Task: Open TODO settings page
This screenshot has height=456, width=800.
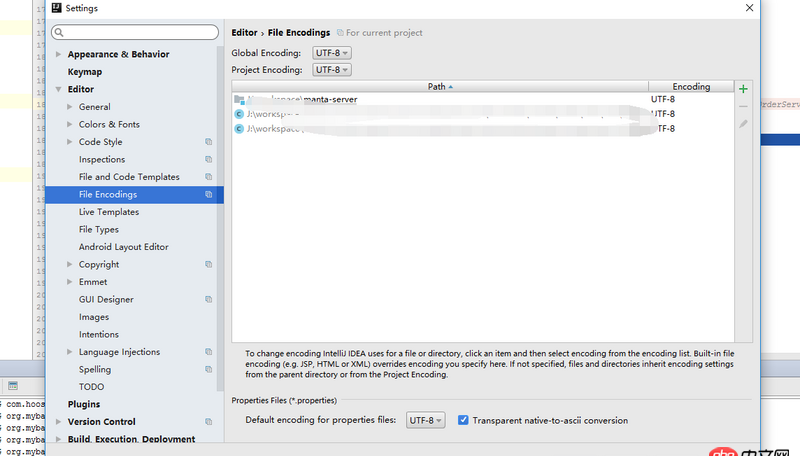Action: click(91, 387)
